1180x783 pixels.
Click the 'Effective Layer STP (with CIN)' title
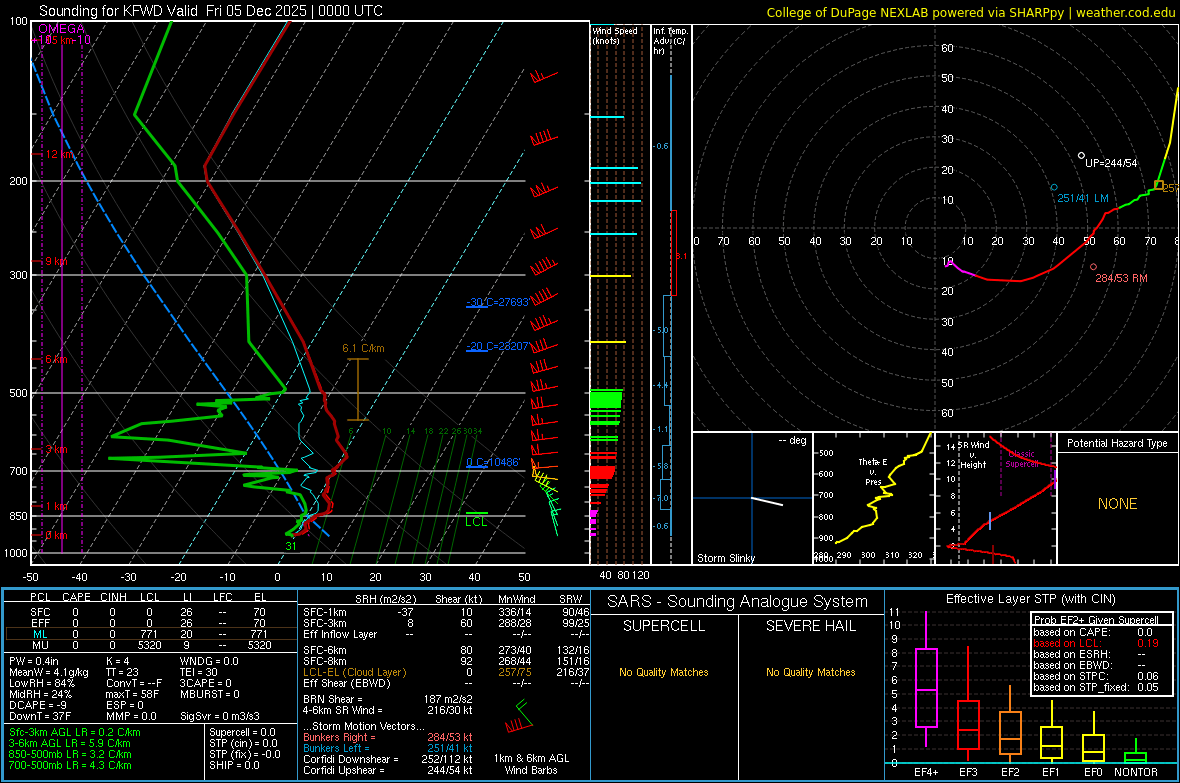pos(1030,599)
